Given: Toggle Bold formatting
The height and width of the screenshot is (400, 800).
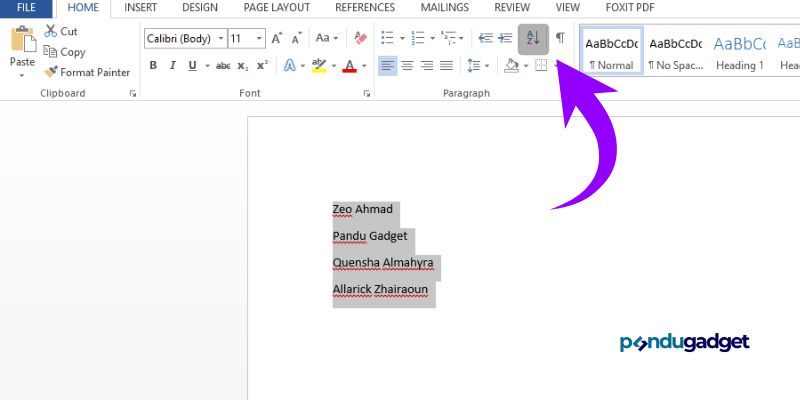Looking at the screenshot, I should click(x=153, y=66).
